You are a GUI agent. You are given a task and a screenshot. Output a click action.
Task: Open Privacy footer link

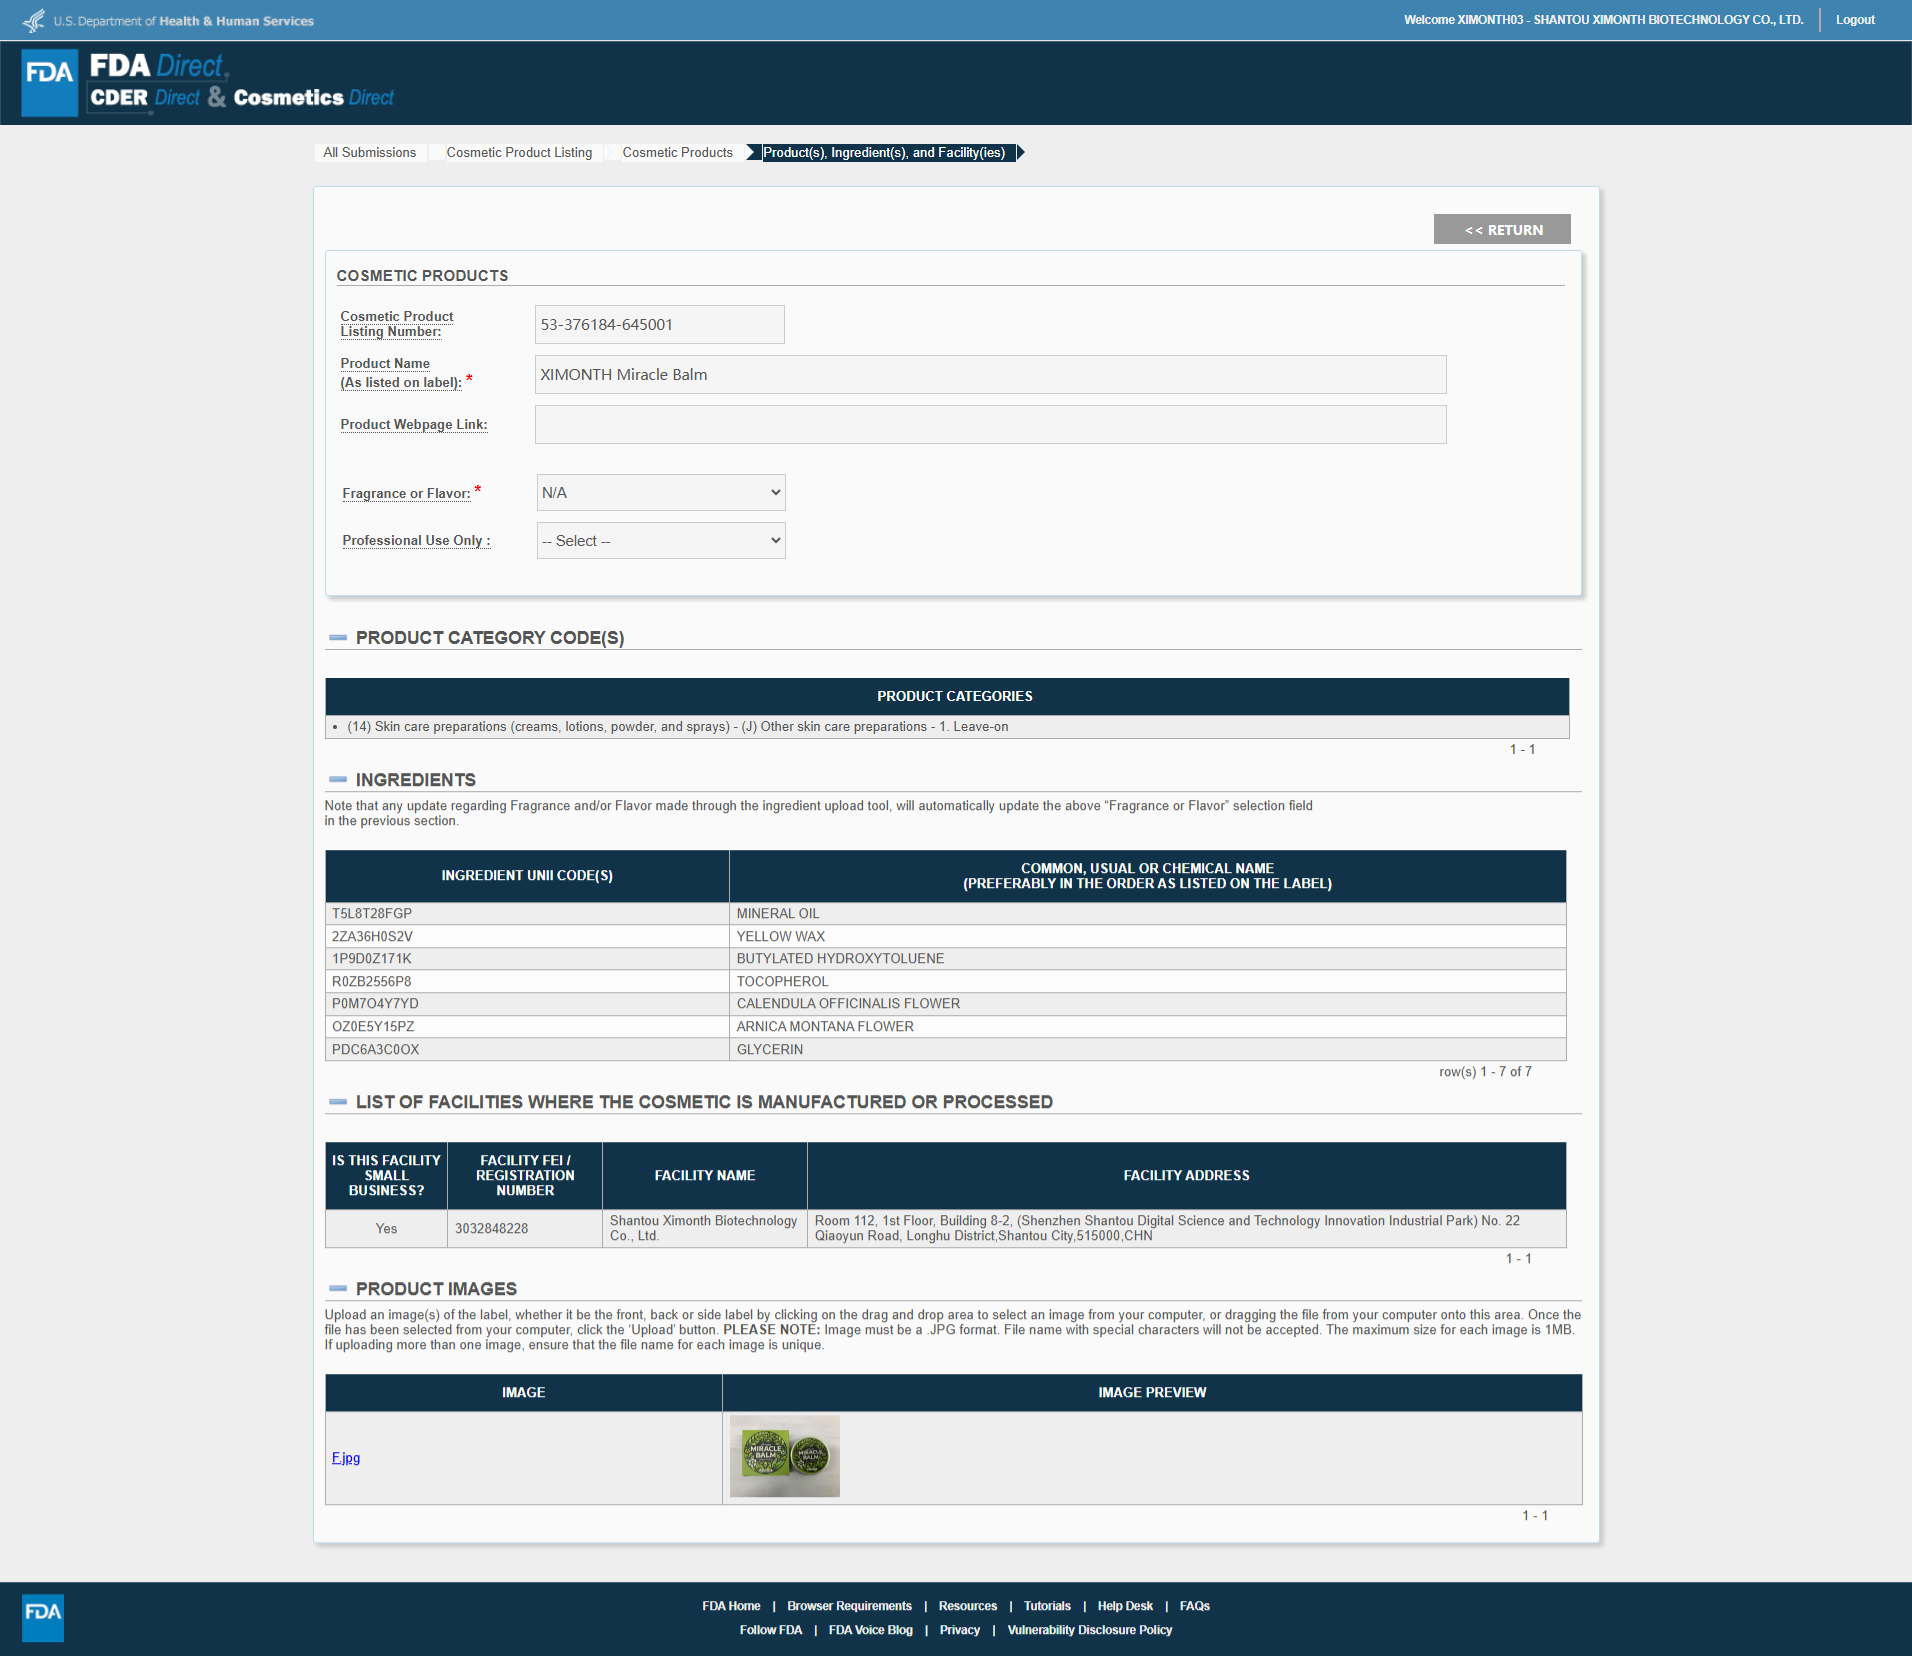tap(960, 1630)
